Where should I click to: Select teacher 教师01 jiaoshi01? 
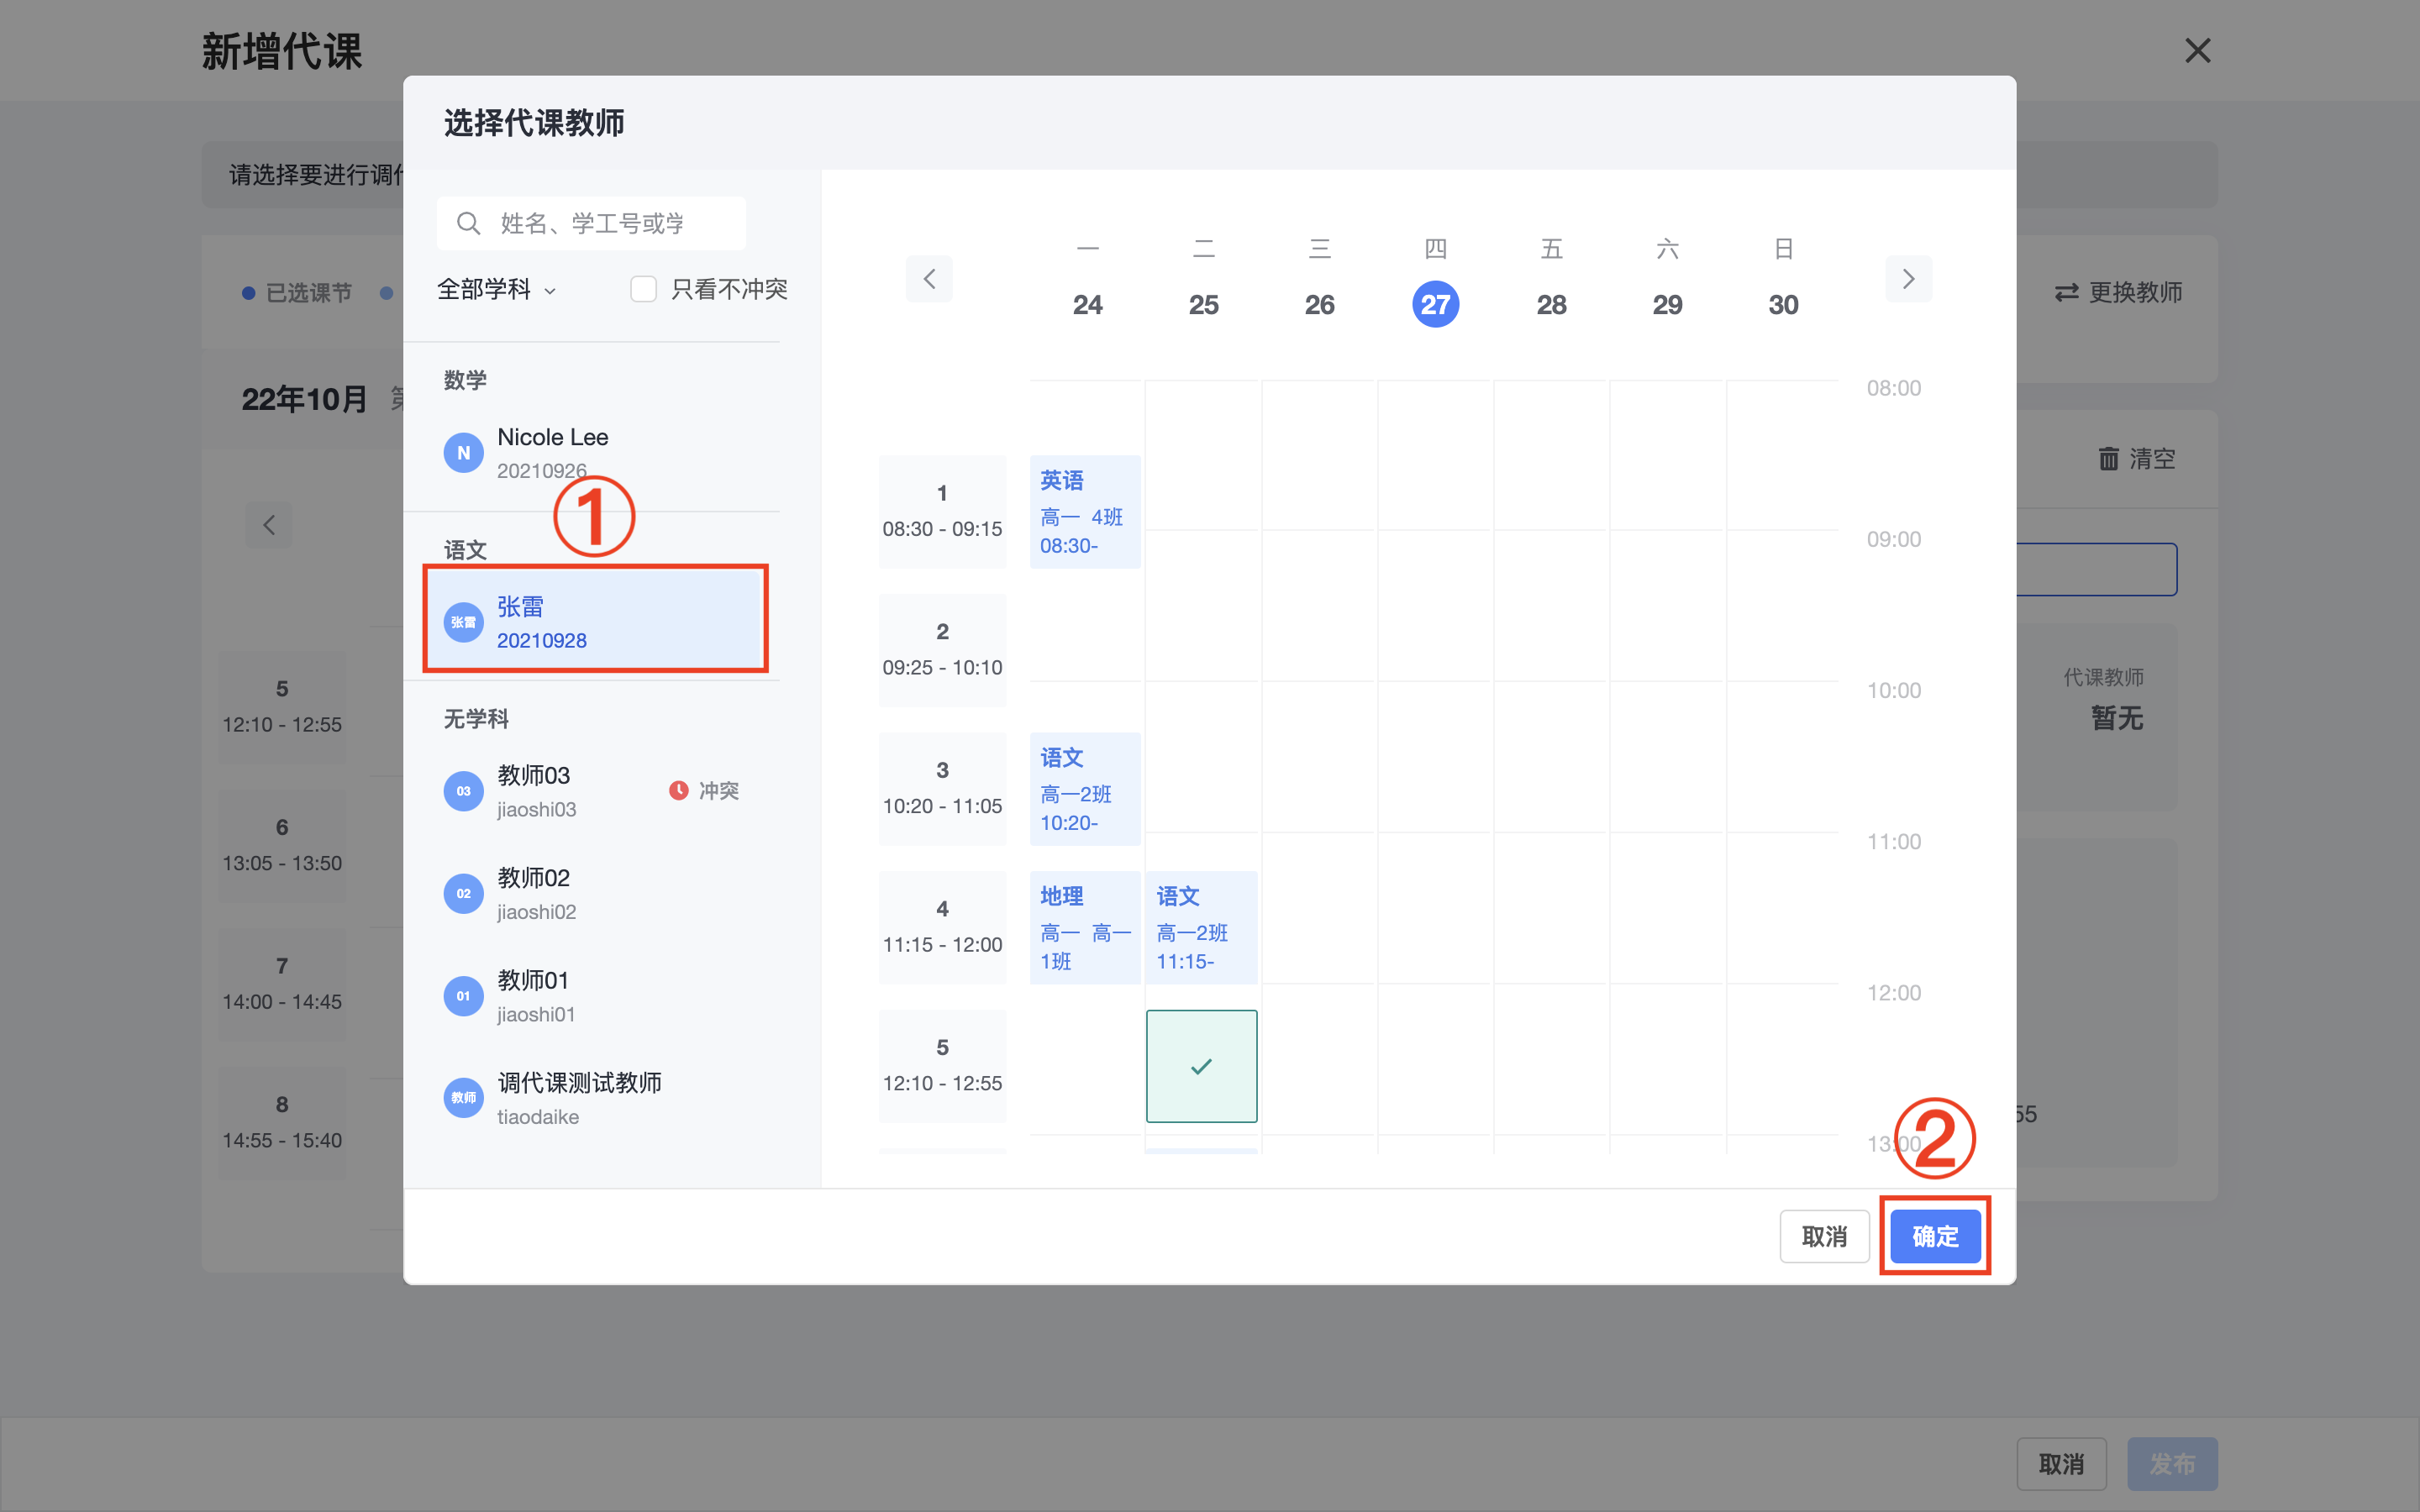point(596,996)
